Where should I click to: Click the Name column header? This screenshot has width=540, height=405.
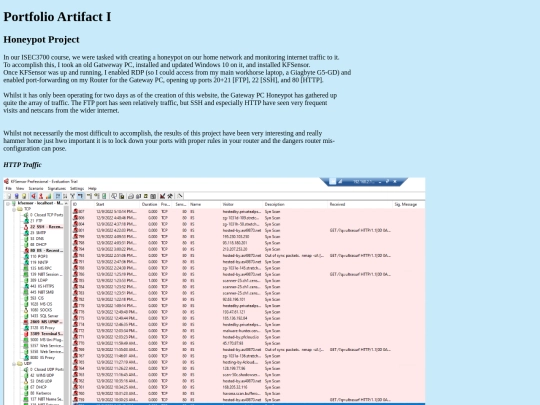point(205,204)
